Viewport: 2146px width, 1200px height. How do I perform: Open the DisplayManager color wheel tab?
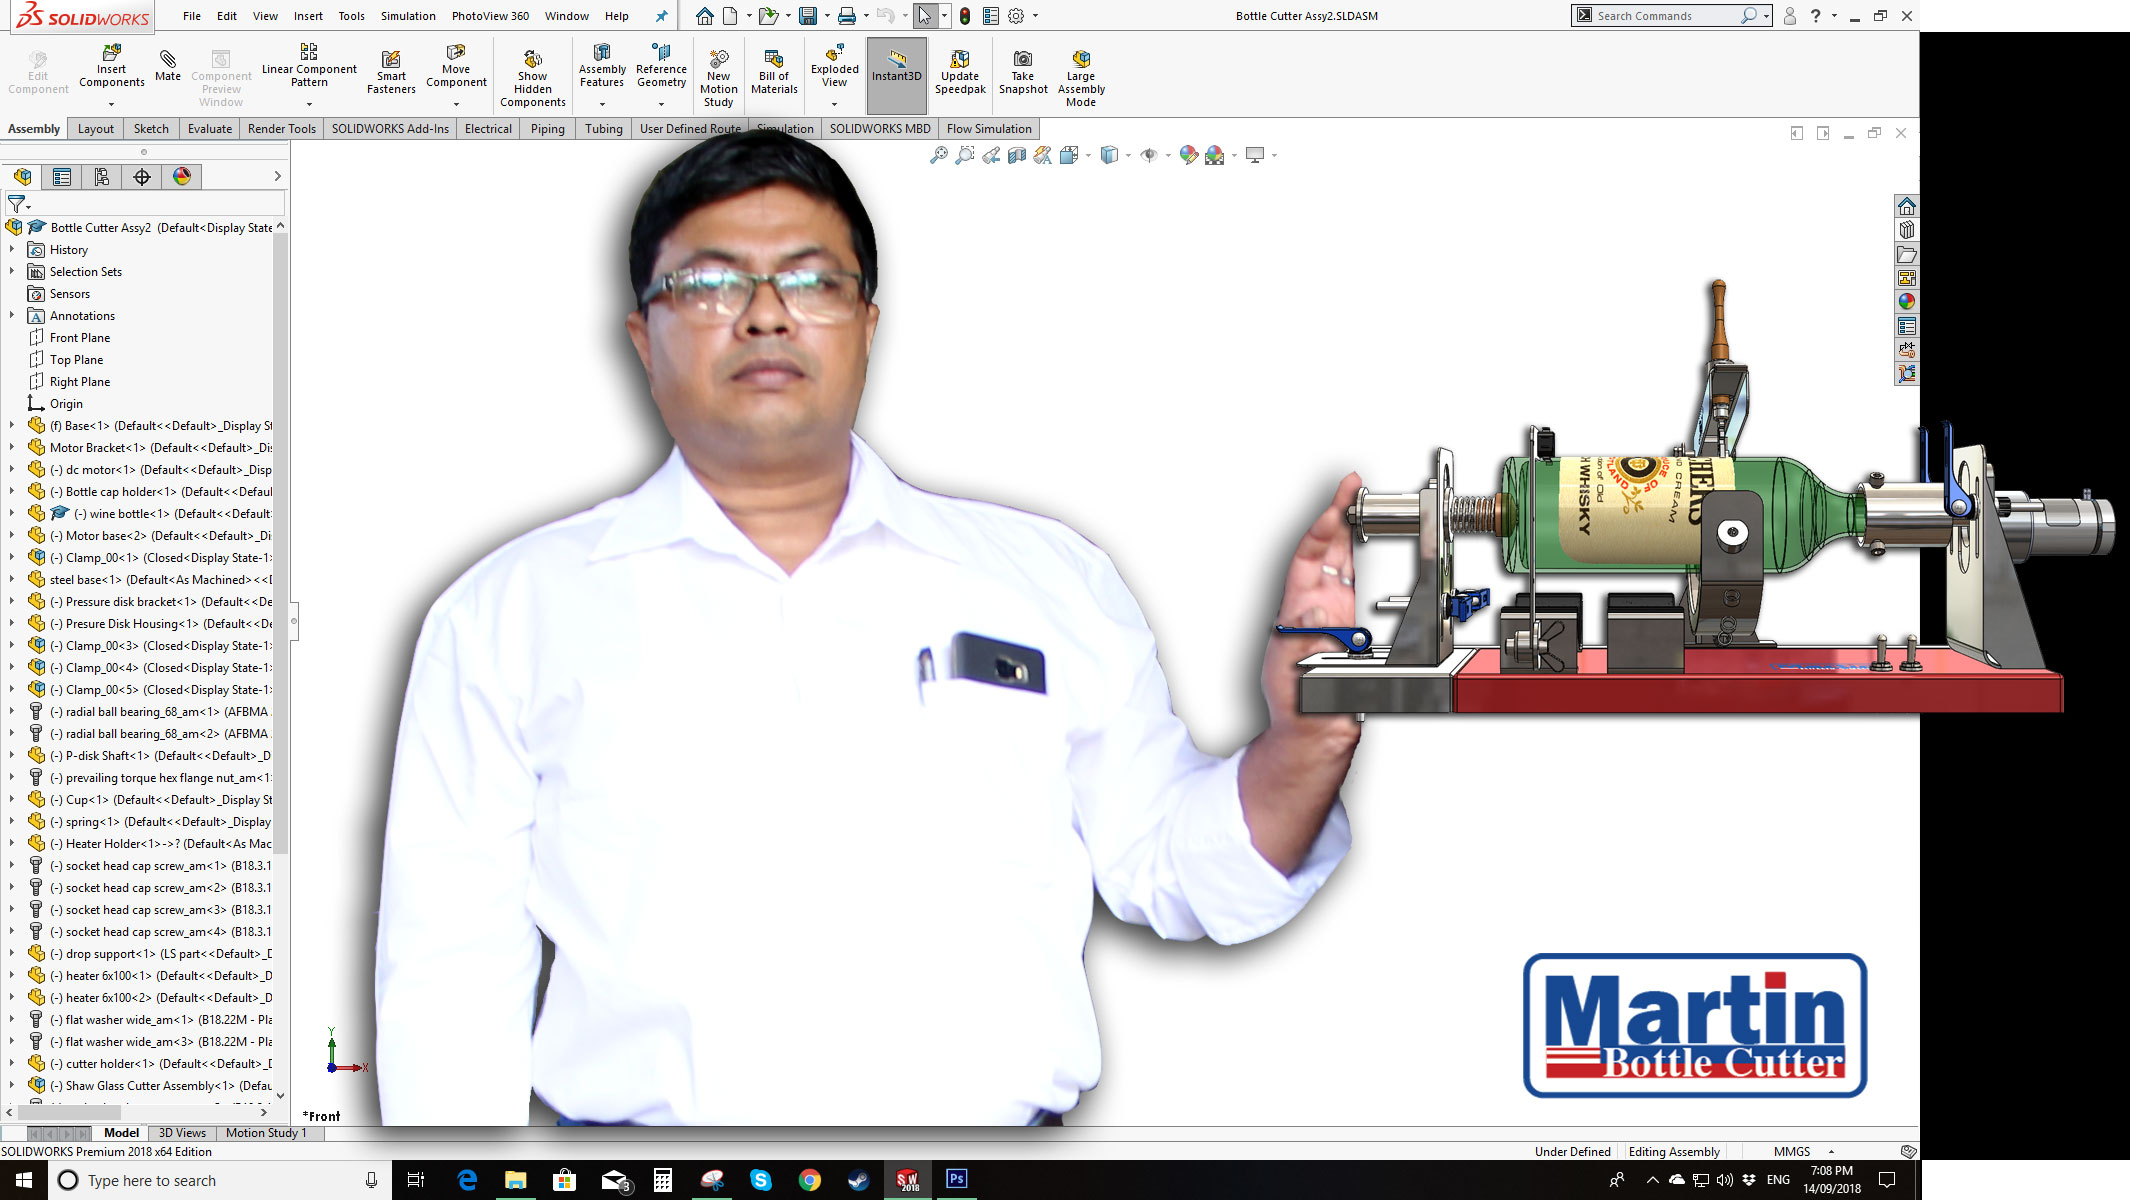[x=181, y=177]
